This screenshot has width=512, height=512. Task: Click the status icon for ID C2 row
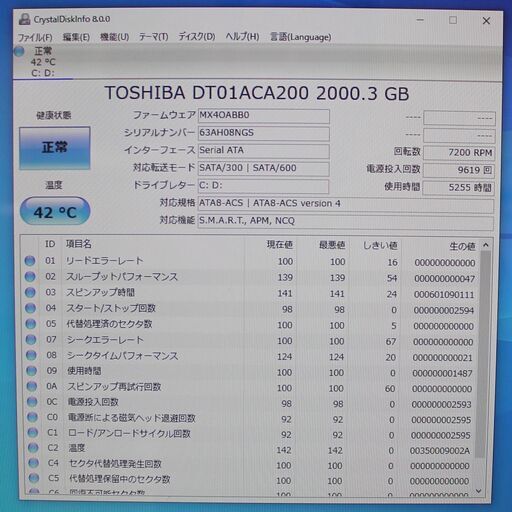[x=33, y=448]
